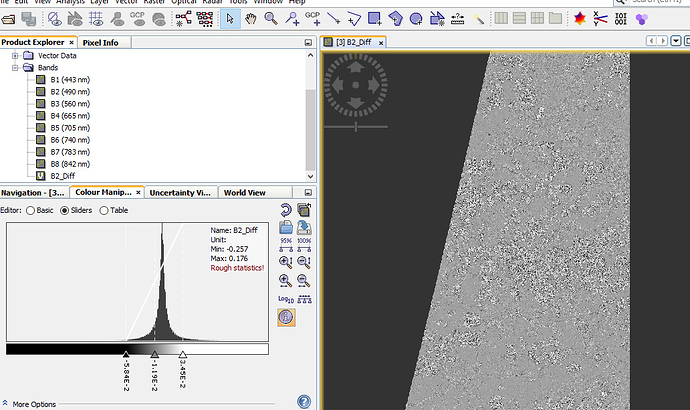The height and width of the screenshot is (410, 690).
Task: Tile windows evenly grid icon
Action: 537,18
